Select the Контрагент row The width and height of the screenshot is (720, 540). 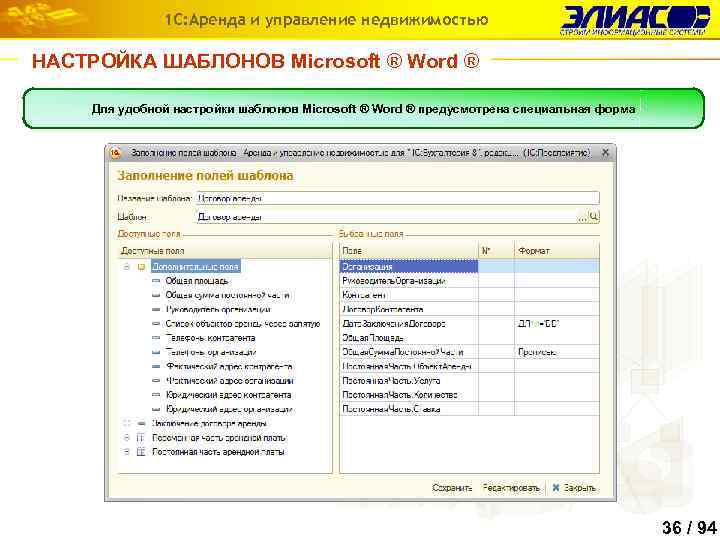(x=469, y=295)
